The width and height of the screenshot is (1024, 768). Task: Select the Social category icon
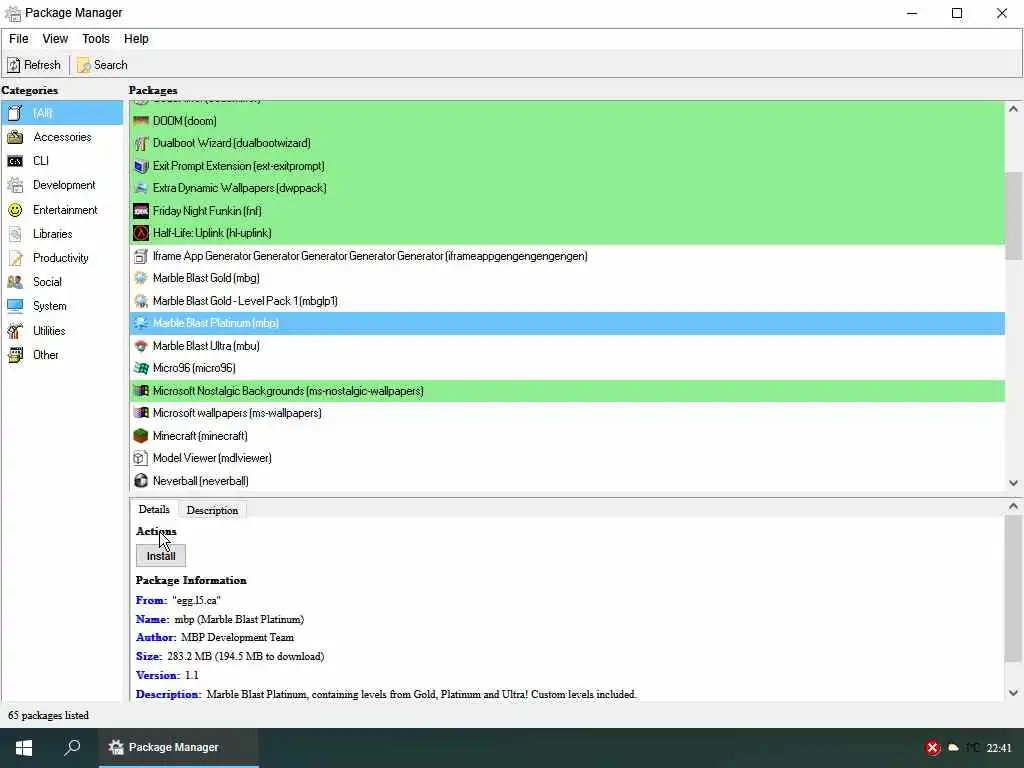click(15, 282)
